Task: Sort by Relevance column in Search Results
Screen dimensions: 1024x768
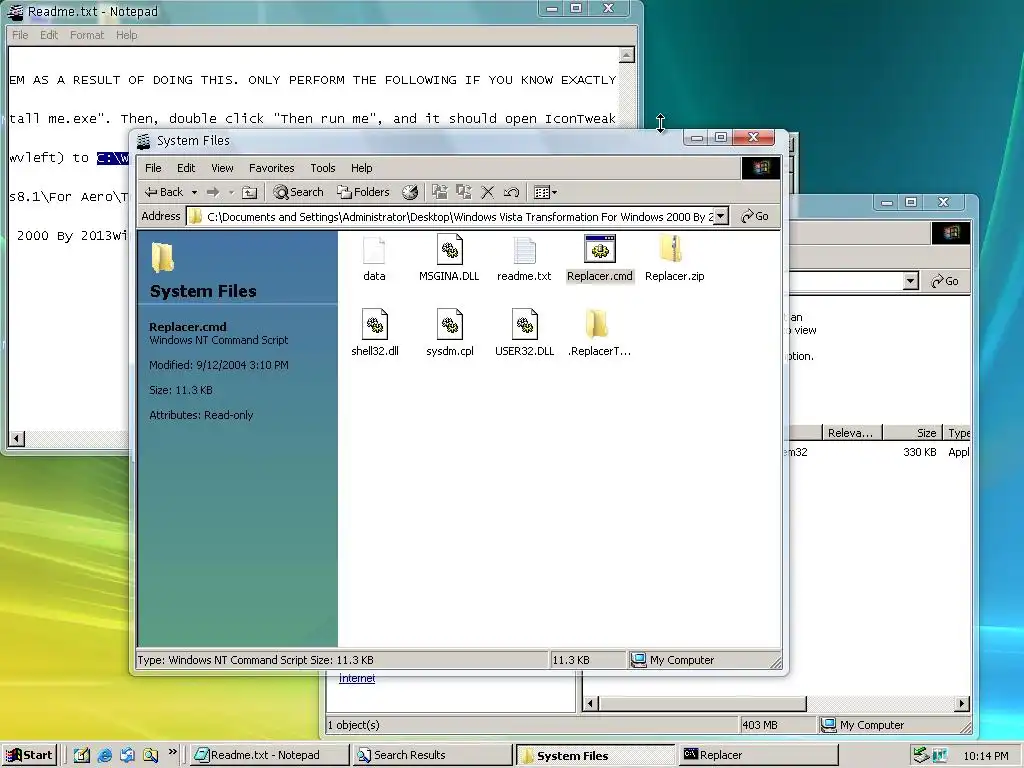Action: pos(851,432)
